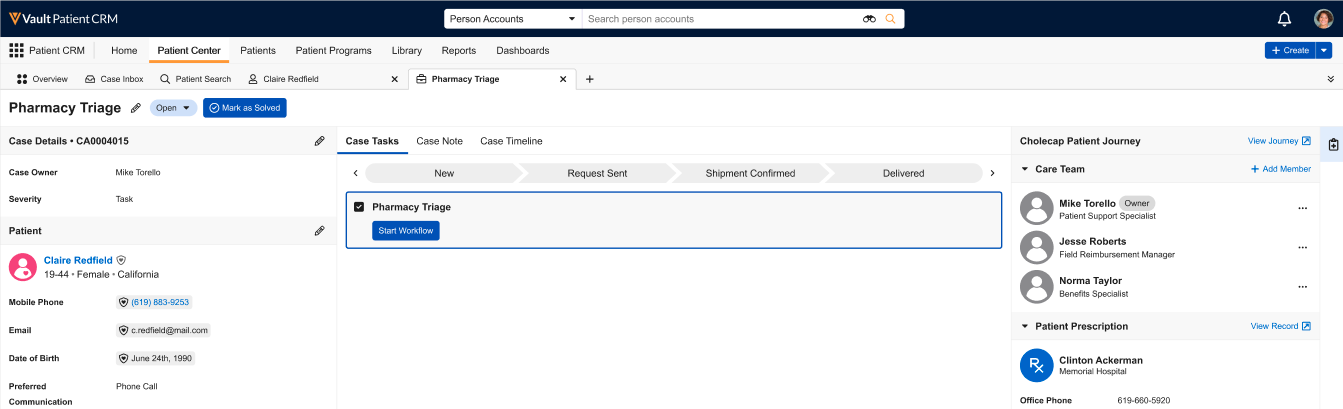1343x409 pixels.
Task: Switch to the Case Note tab
Action: click(x=439, y=141)
